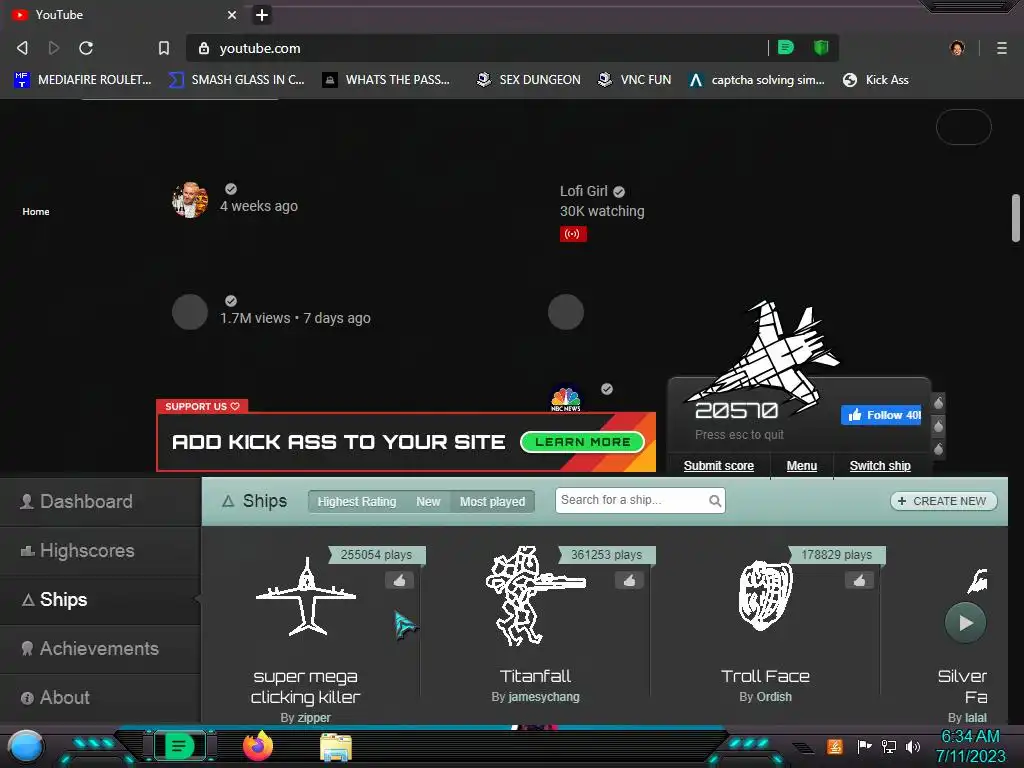Switch to the New ships tab

point(428,502)
